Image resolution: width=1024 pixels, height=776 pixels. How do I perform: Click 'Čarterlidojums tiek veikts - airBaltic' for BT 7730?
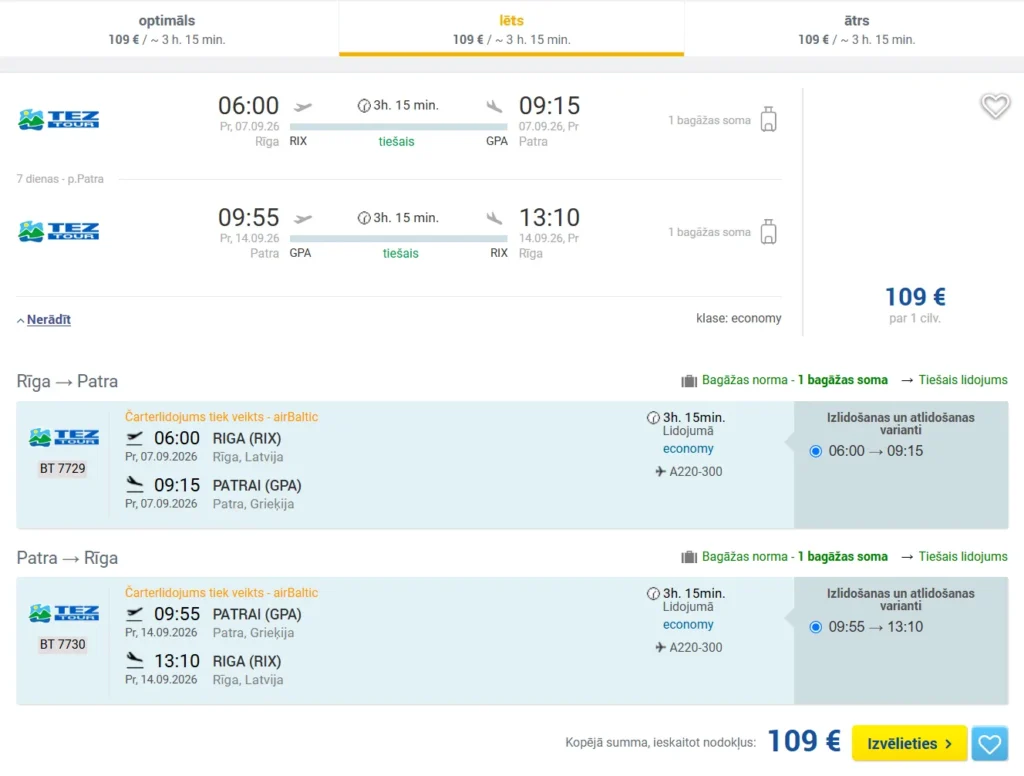tap(221, 592)
